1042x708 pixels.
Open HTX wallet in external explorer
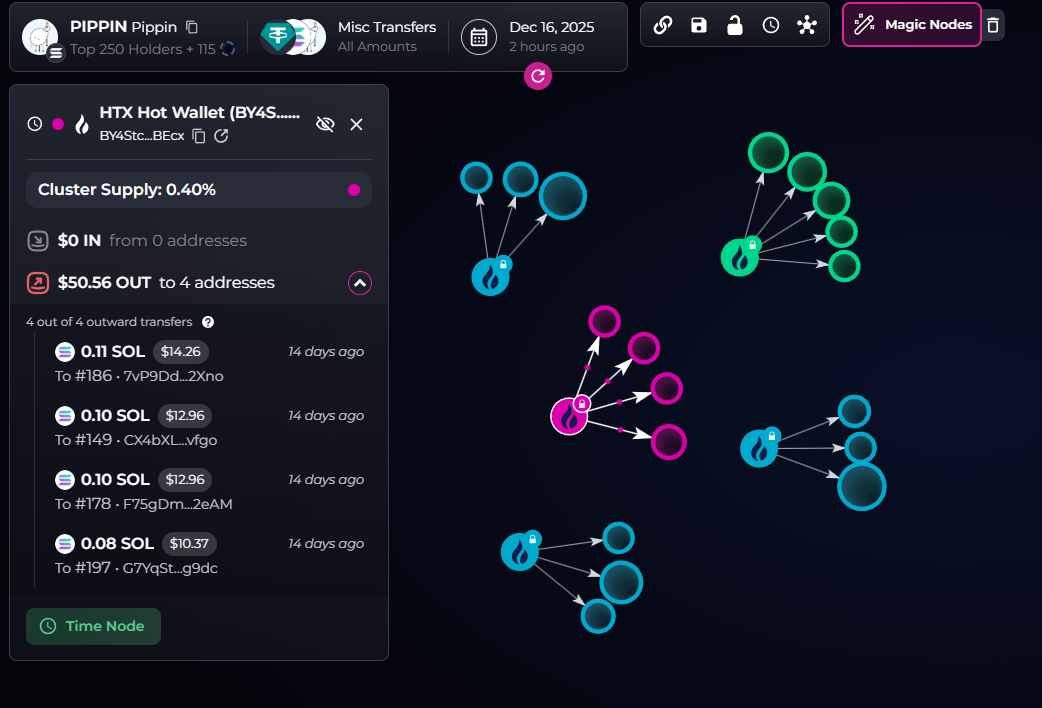(x=222, y=136)
